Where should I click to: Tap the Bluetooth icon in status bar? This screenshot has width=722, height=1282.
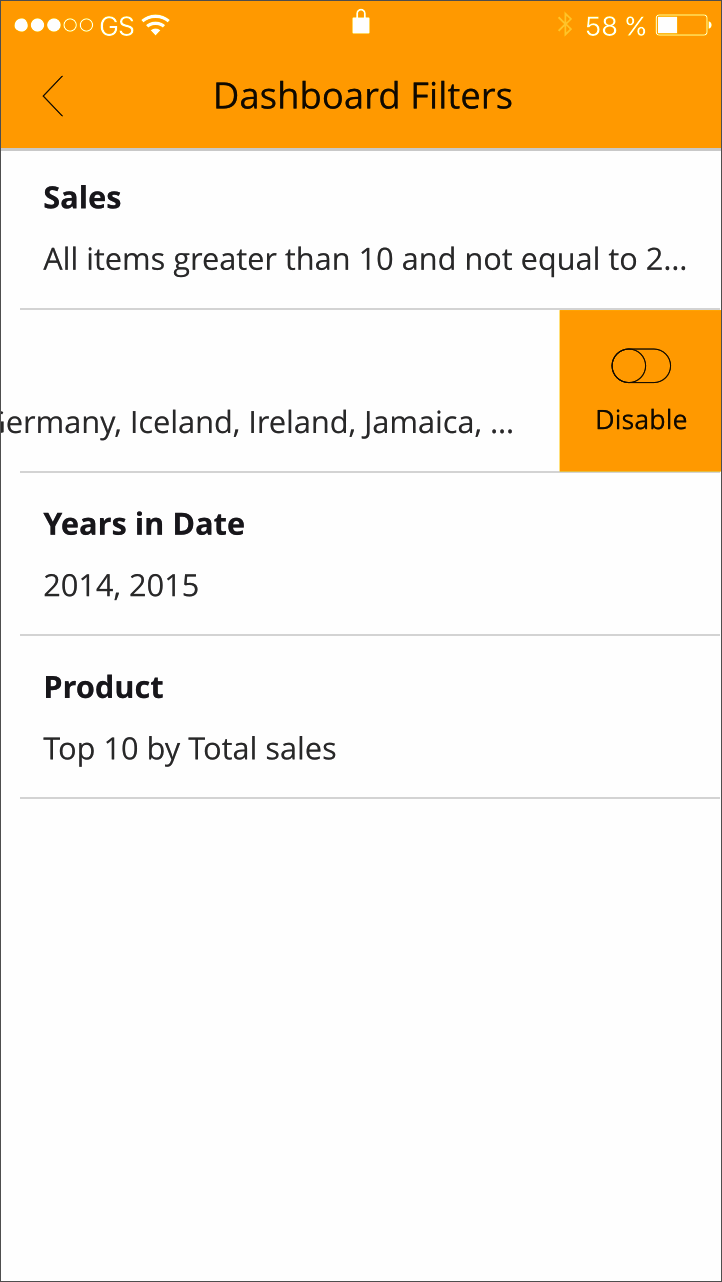click(565, 25)
